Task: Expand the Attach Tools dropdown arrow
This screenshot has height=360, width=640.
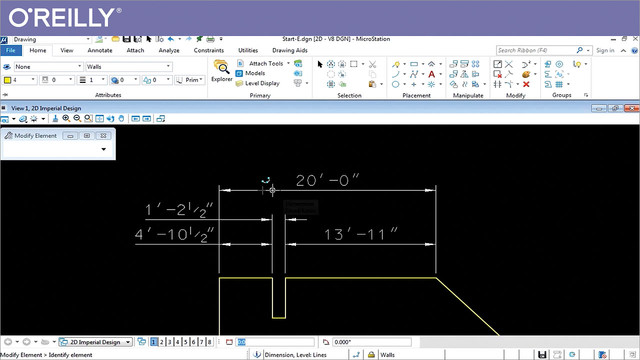Action: pos(288,63)
